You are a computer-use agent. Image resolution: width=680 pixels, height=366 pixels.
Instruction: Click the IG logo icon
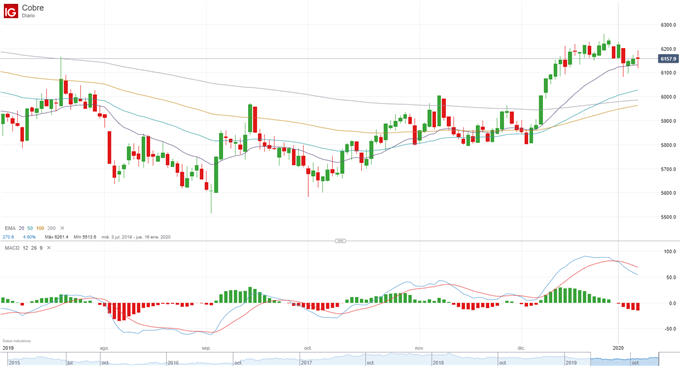pyautogui.click(x=11, y=10)
